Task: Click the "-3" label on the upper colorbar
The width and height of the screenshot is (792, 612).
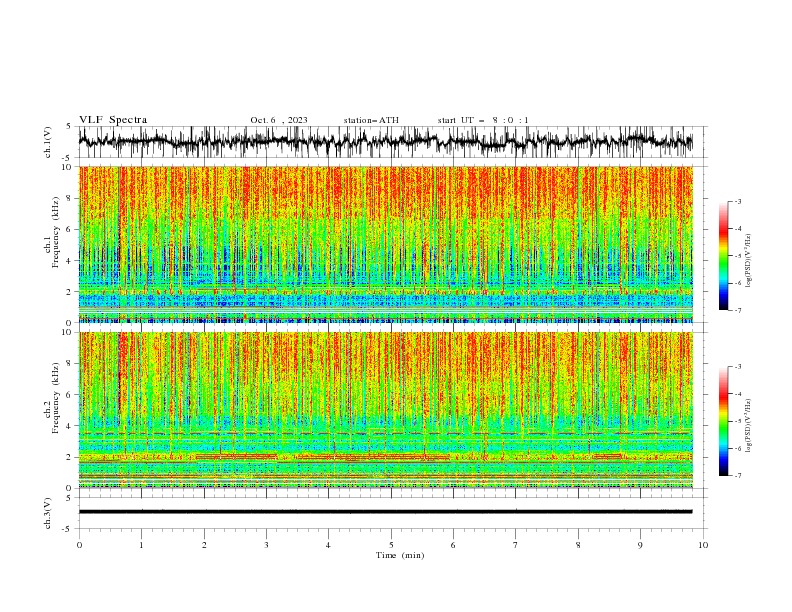Action: click(x=737, y=201)
